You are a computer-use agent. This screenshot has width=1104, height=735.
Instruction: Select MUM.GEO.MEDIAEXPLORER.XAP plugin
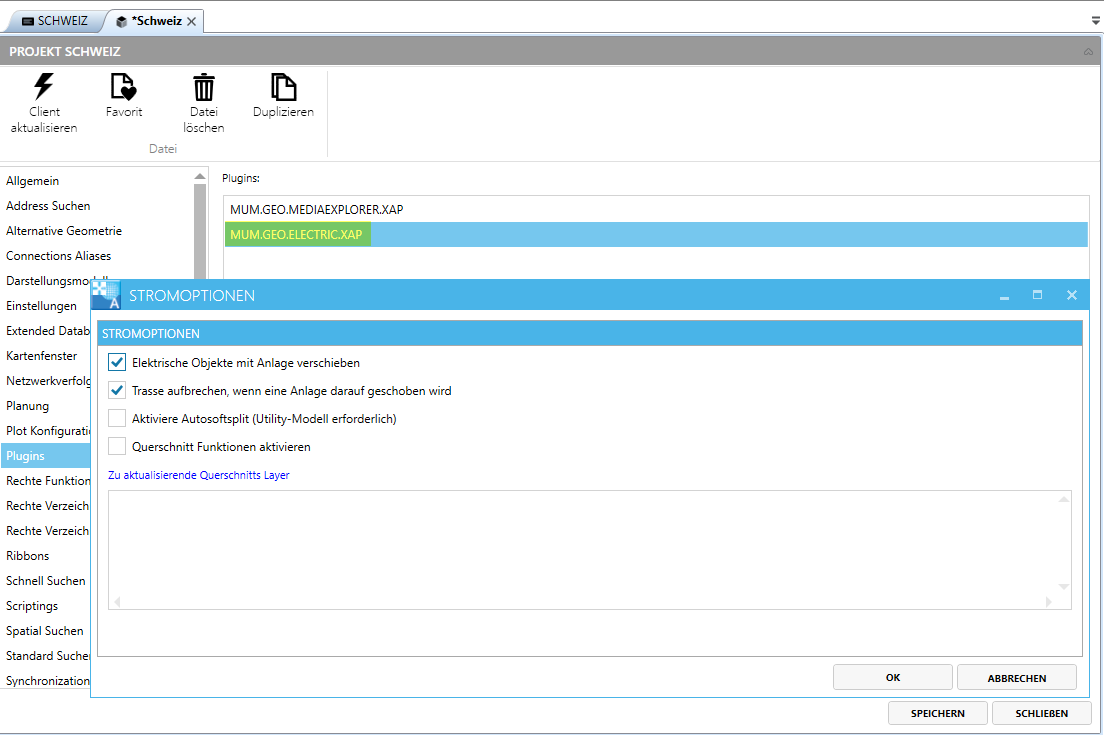pos(656,209)
